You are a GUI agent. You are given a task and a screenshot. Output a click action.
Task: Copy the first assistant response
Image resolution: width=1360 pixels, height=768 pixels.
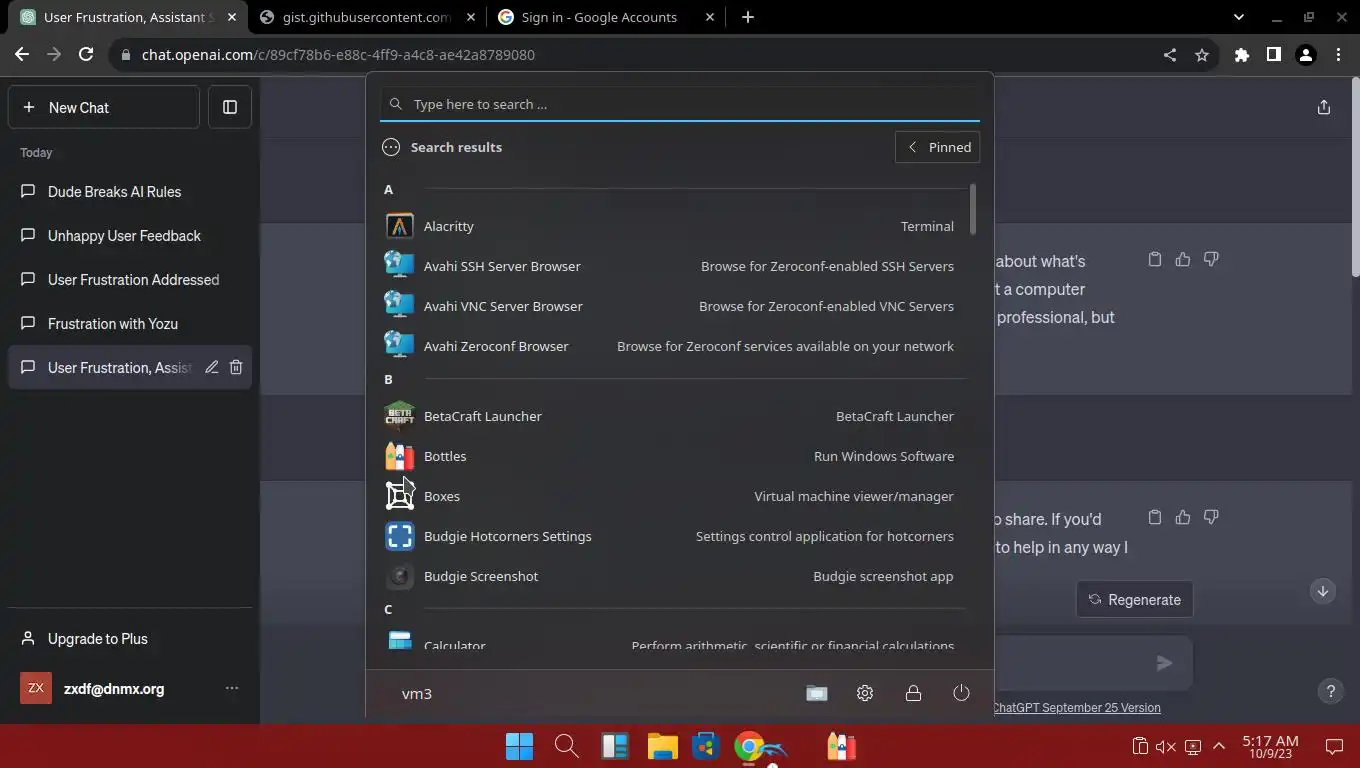[1155, 259]
